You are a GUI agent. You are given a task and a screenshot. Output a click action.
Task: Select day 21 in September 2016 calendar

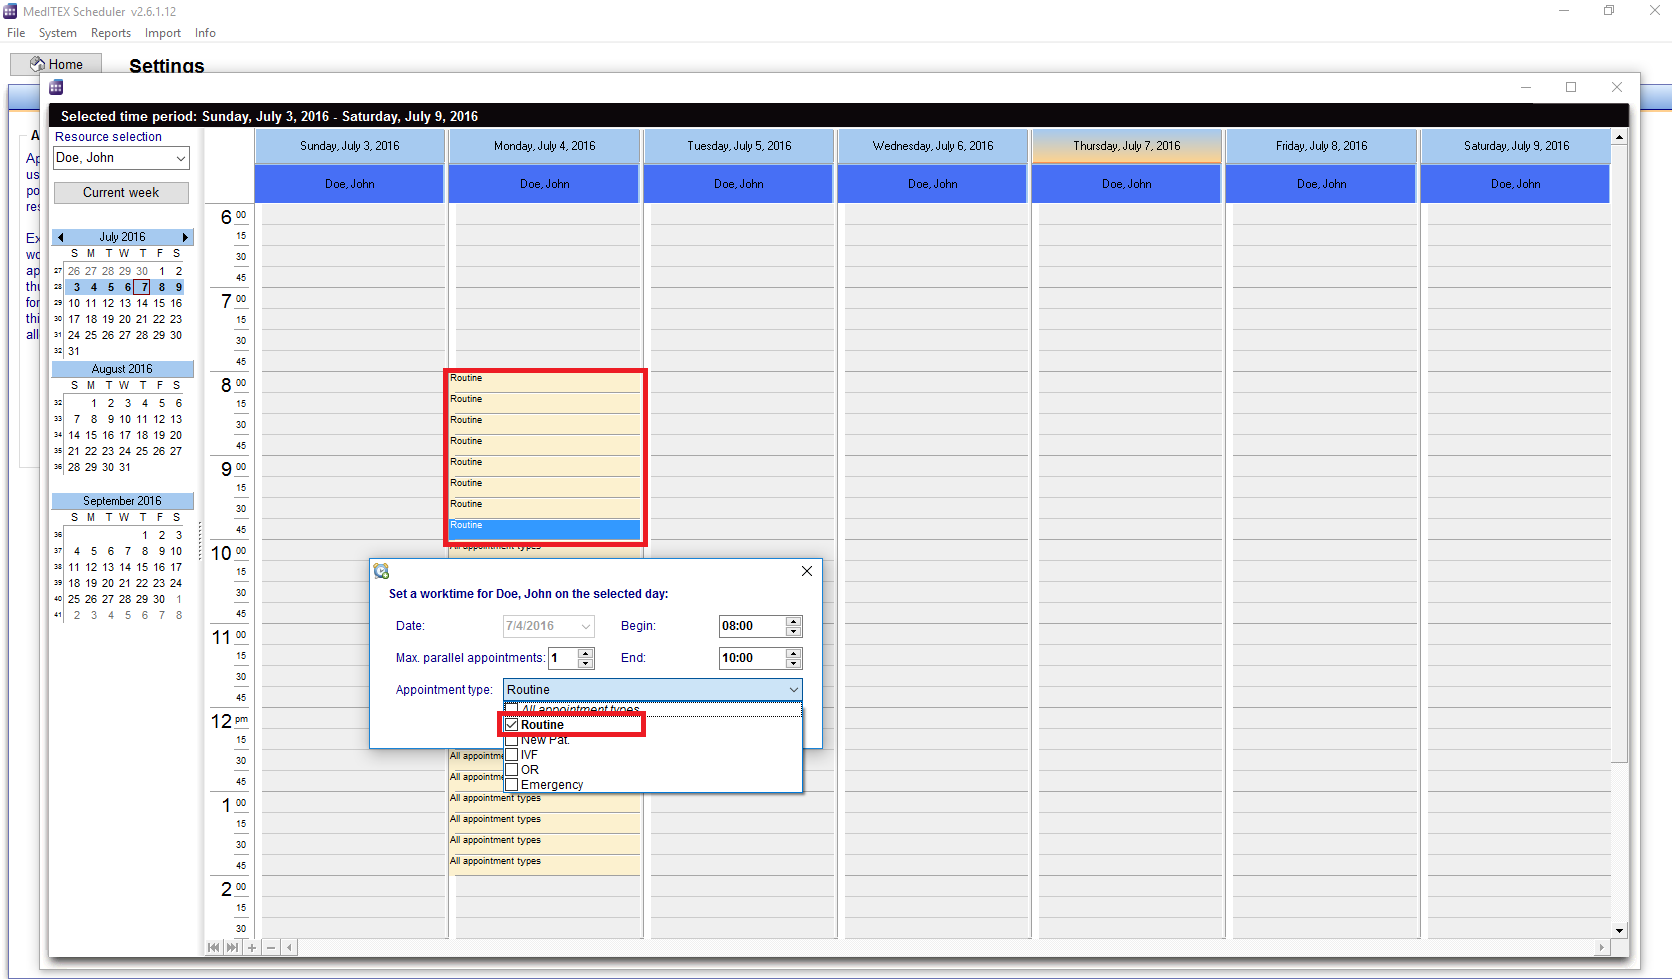125,583
